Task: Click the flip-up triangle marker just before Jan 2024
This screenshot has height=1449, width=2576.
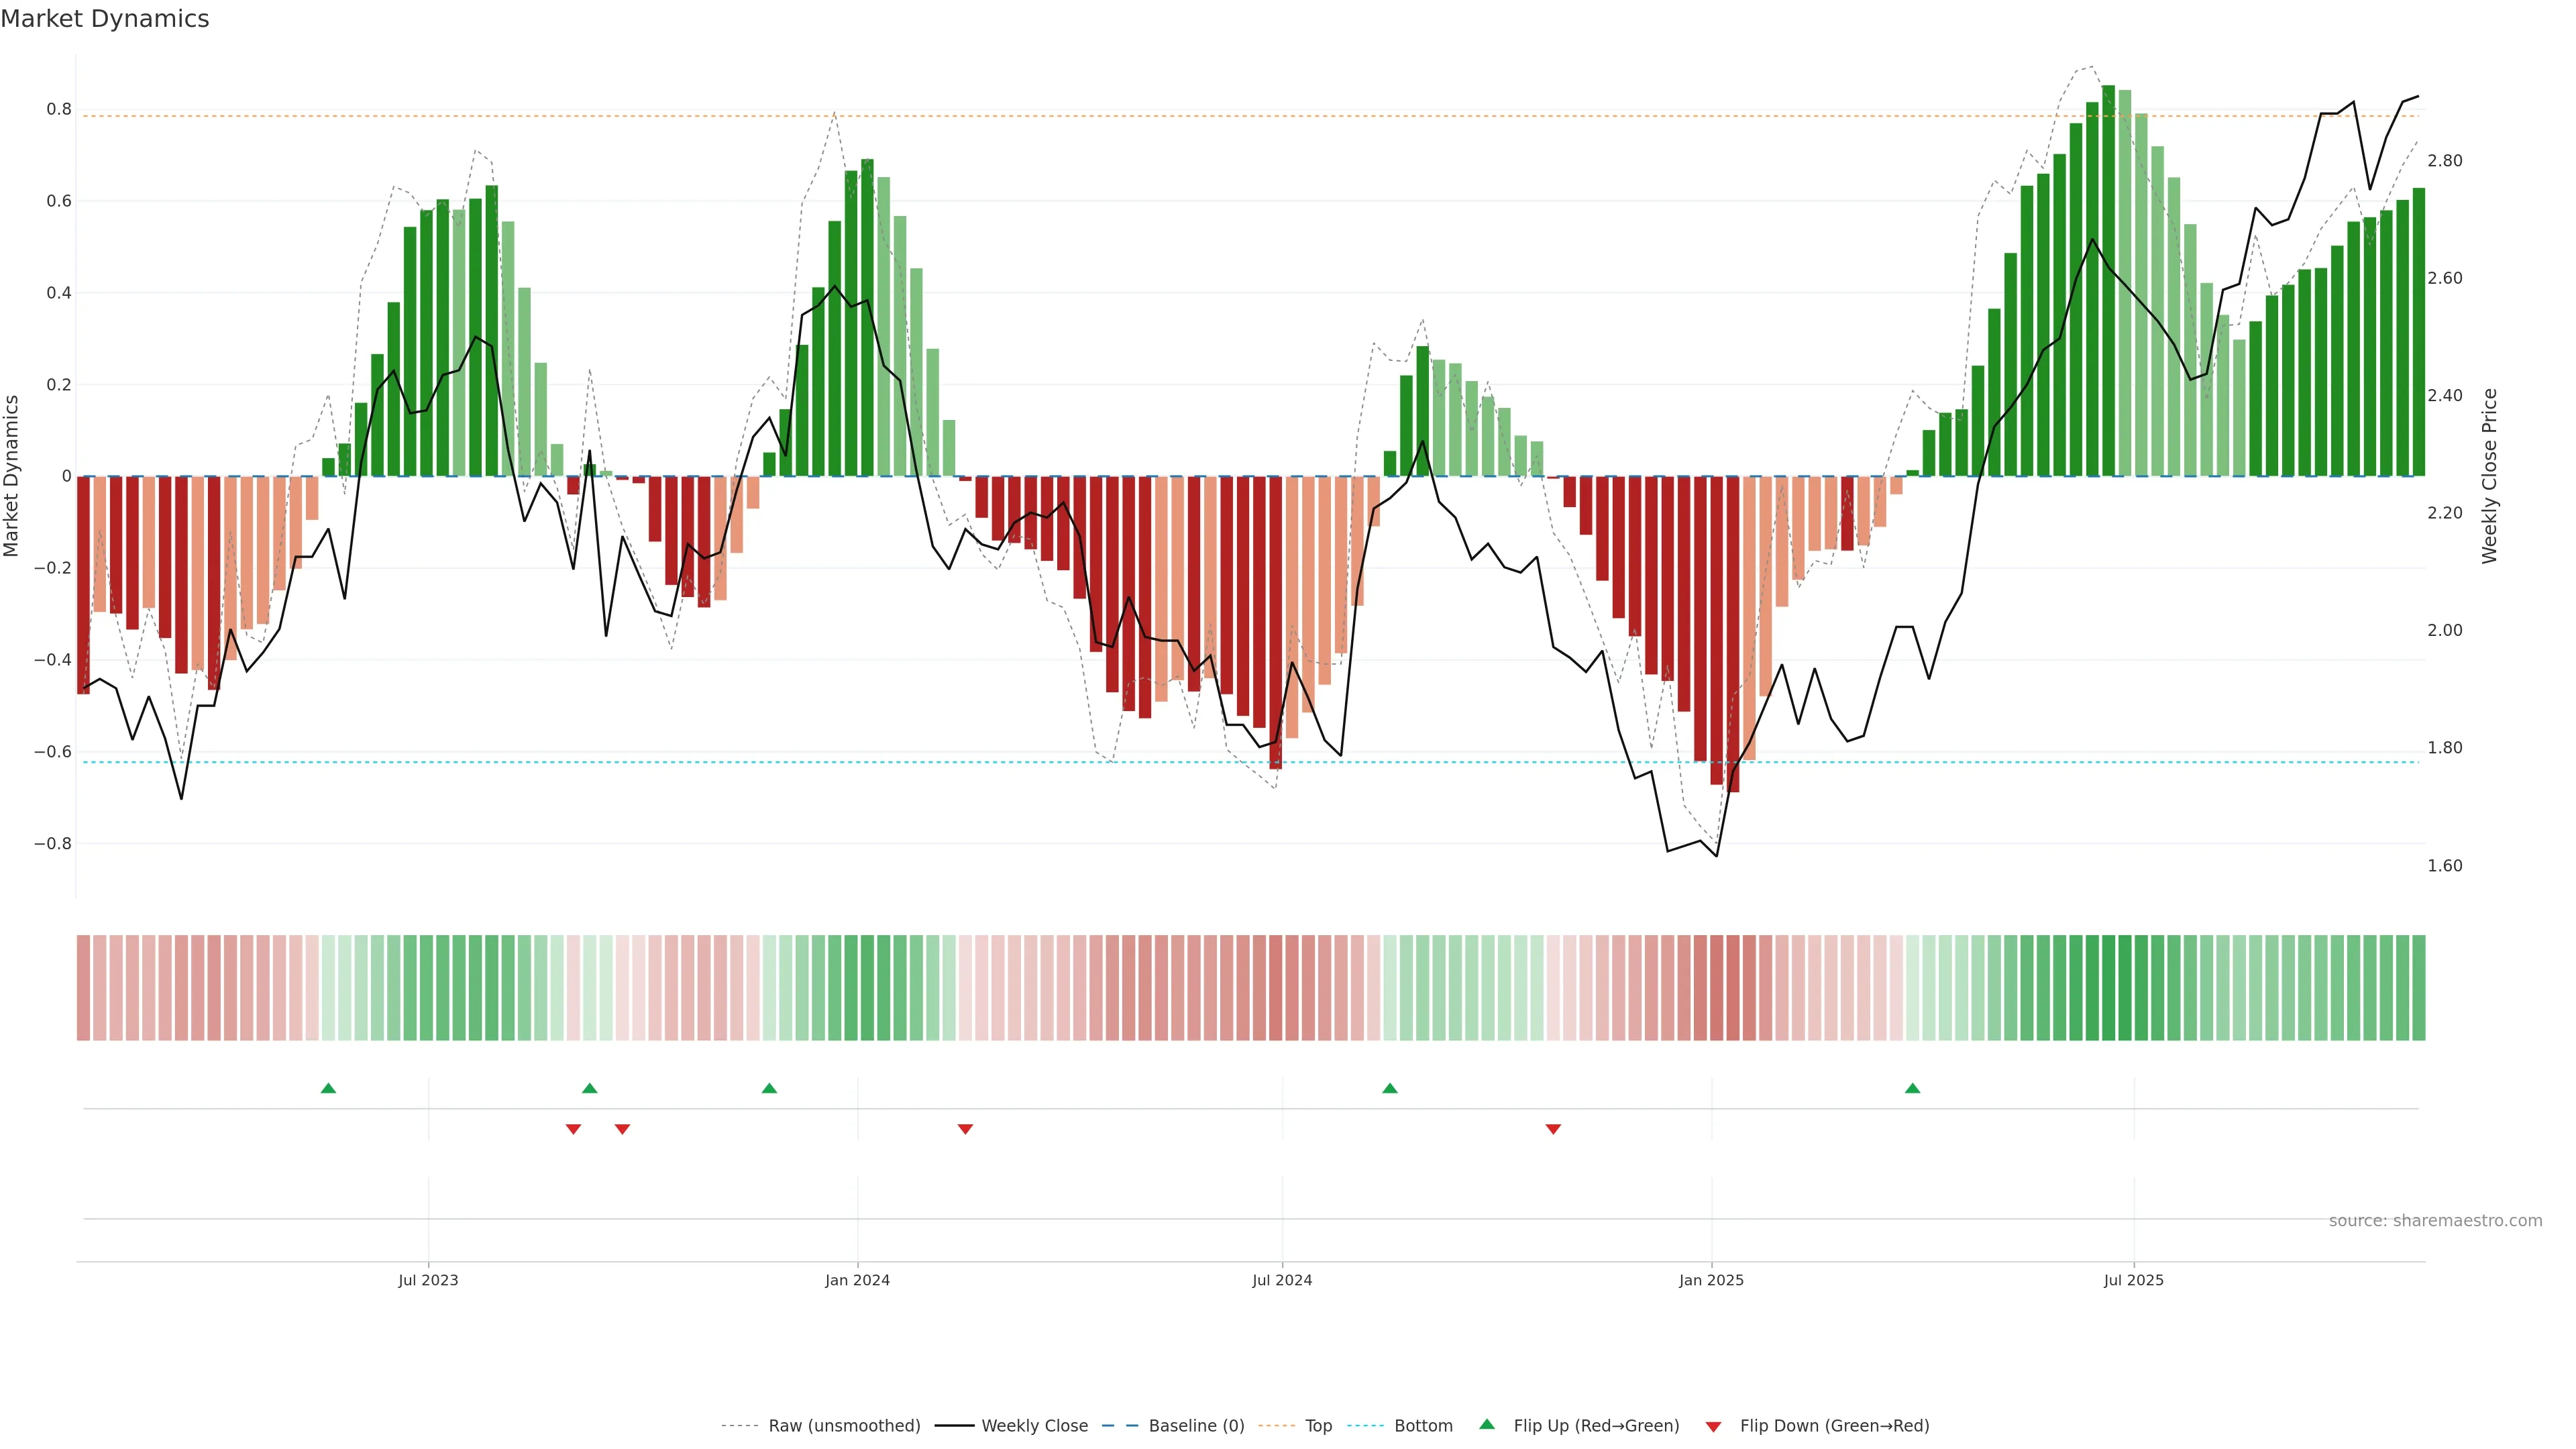Action: pos(769,1088)
